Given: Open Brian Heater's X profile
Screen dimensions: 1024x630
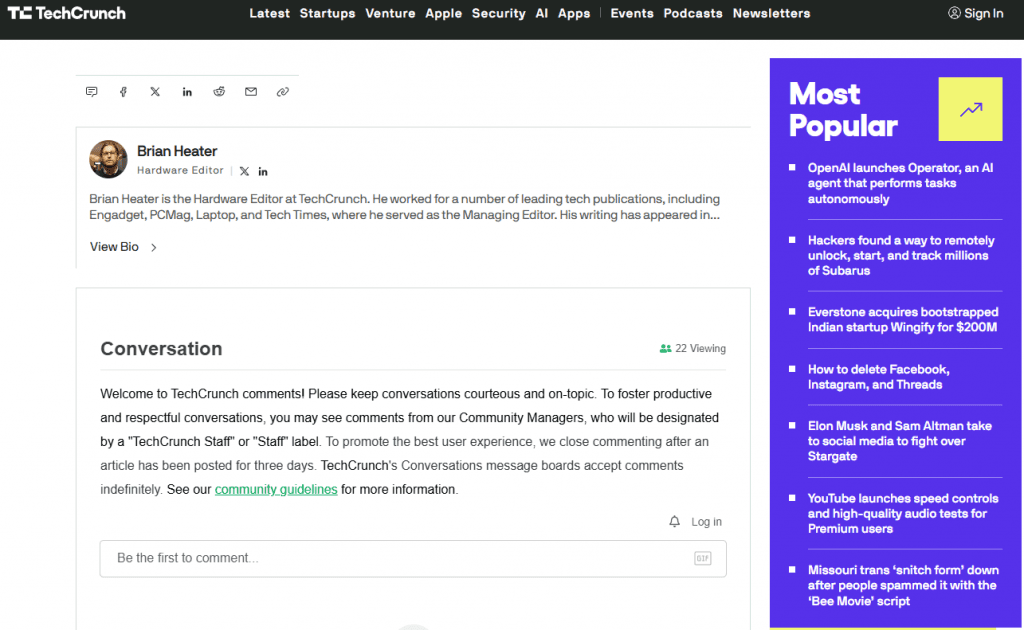Looking at the screenshot, I should click(243, 170).
